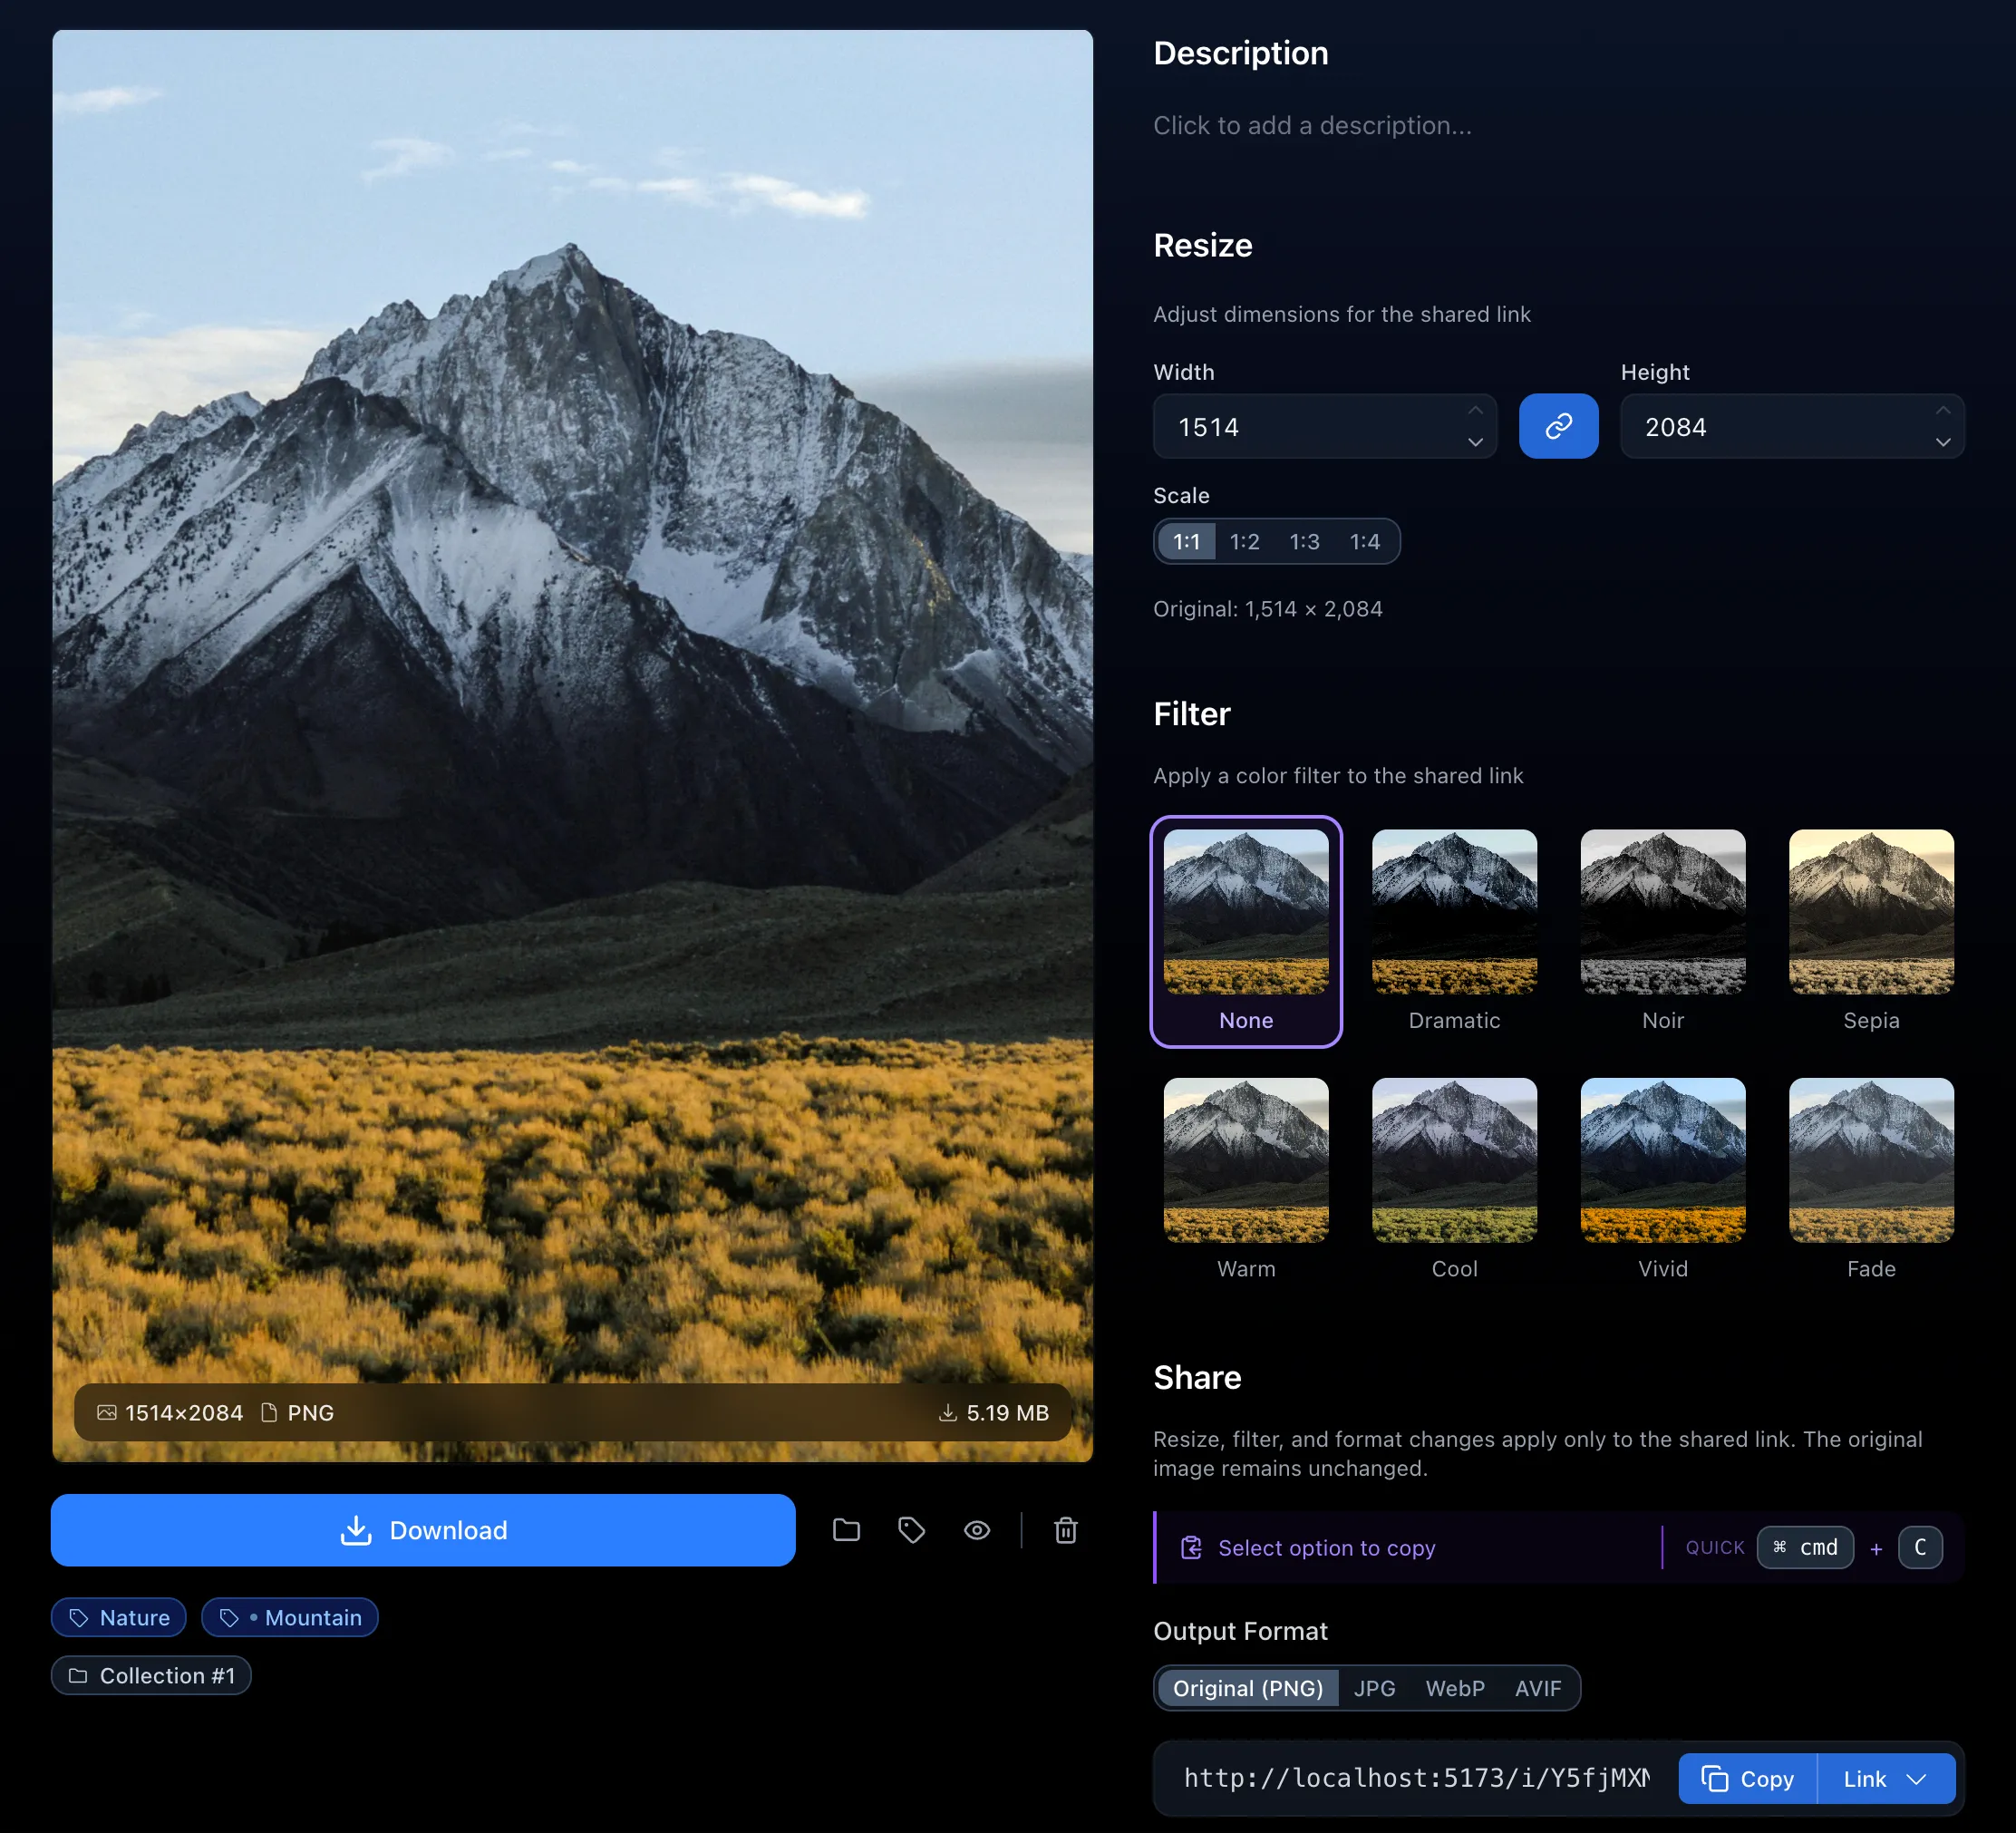Toggle image visibility with the eye icon
The image size is (2016, 1833).
click(x=977, y=1530)
